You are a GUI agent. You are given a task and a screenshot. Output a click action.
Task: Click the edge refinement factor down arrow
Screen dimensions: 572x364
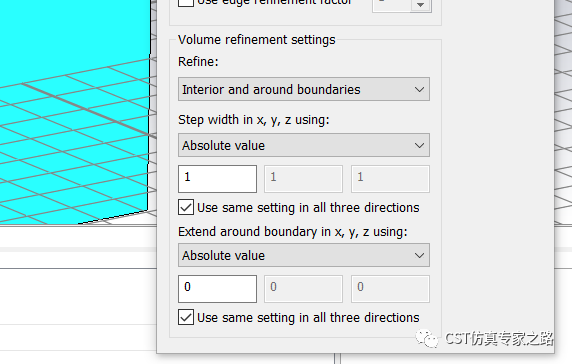(x=421, y=5)
